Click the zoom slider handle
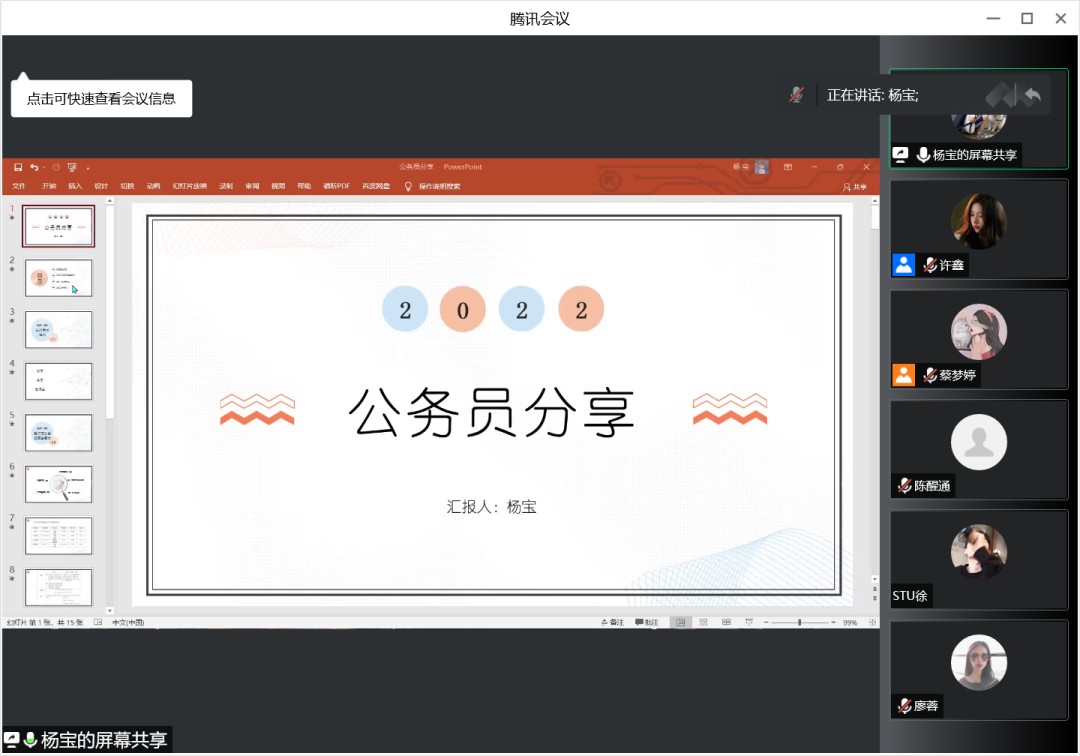The height and width of the screenshot is (756, 1080). [800, 622]
